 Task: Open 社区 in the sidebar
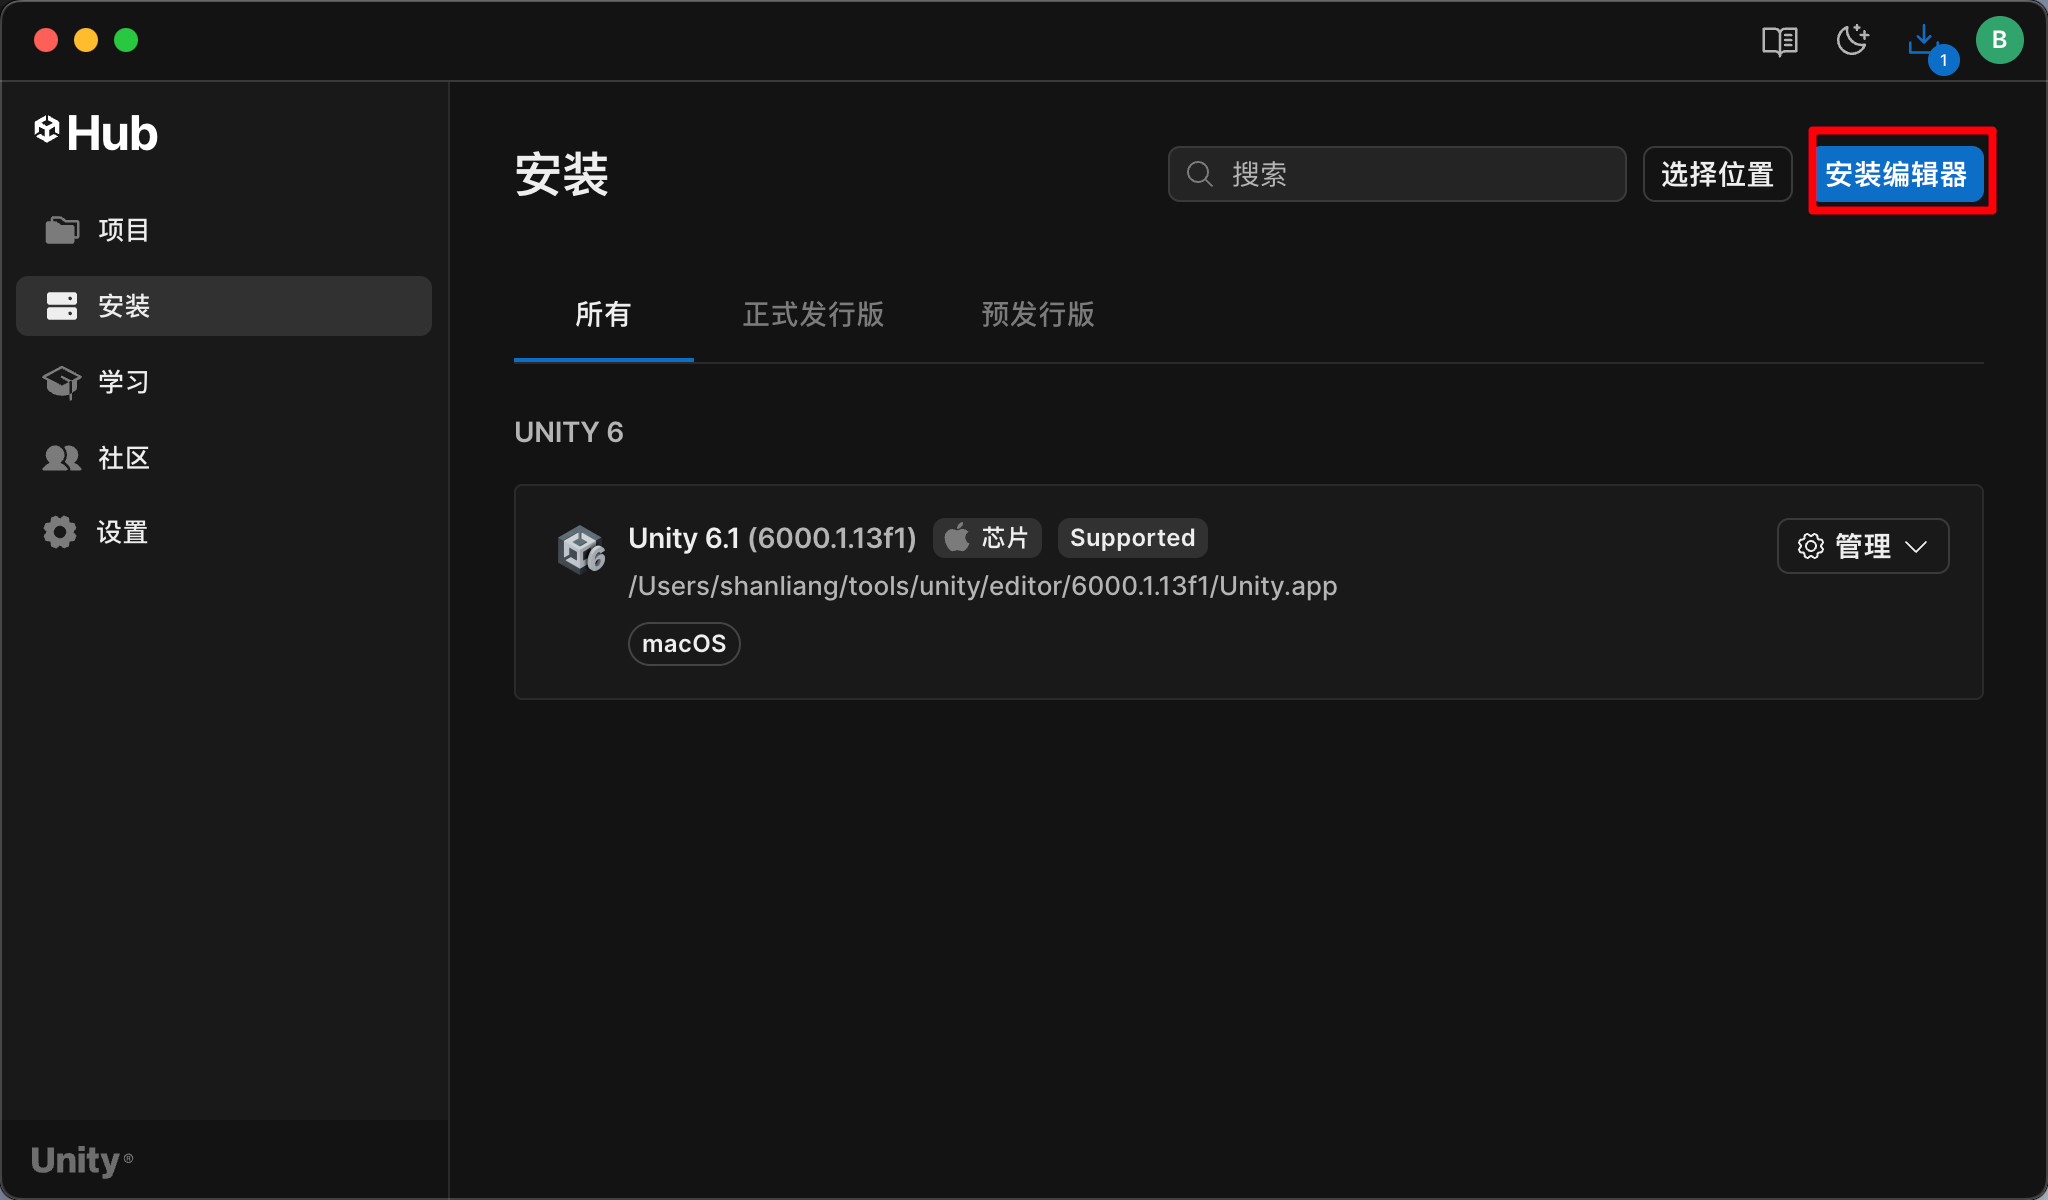pyautogui.click(x=224, y=458)
